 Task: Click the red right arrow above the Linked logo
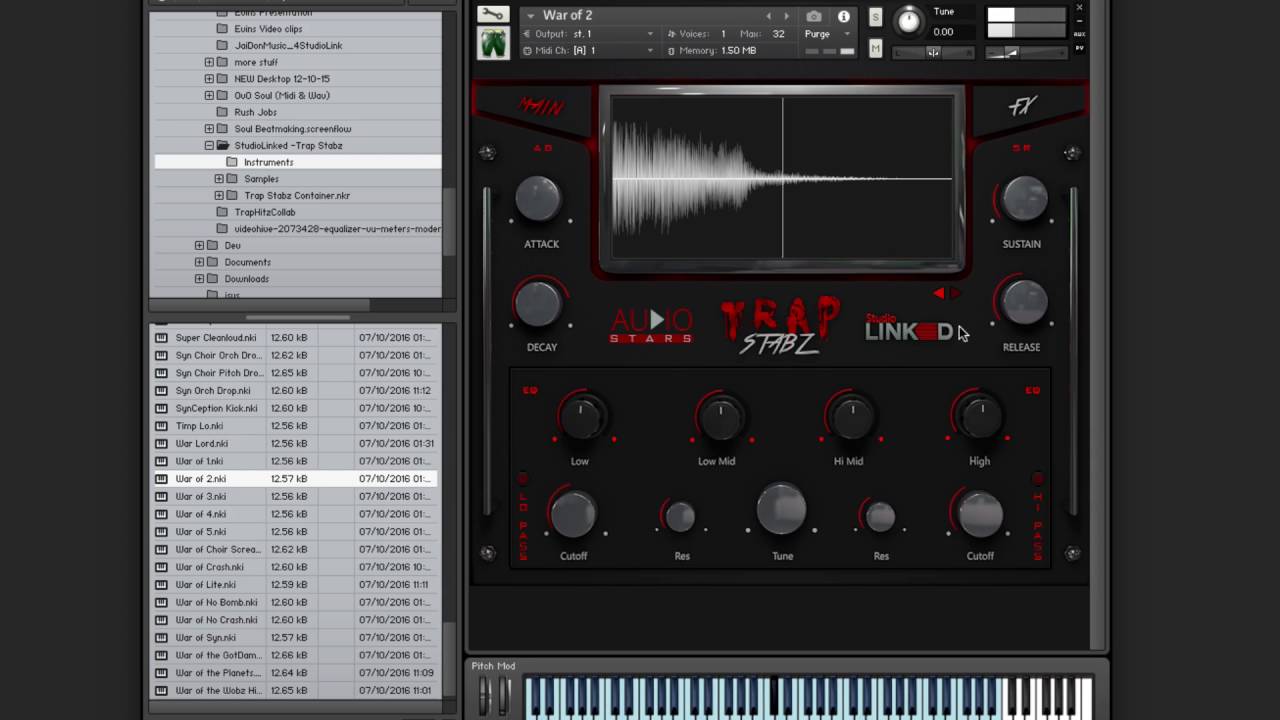pyautogui.click(x=954, y=293)
